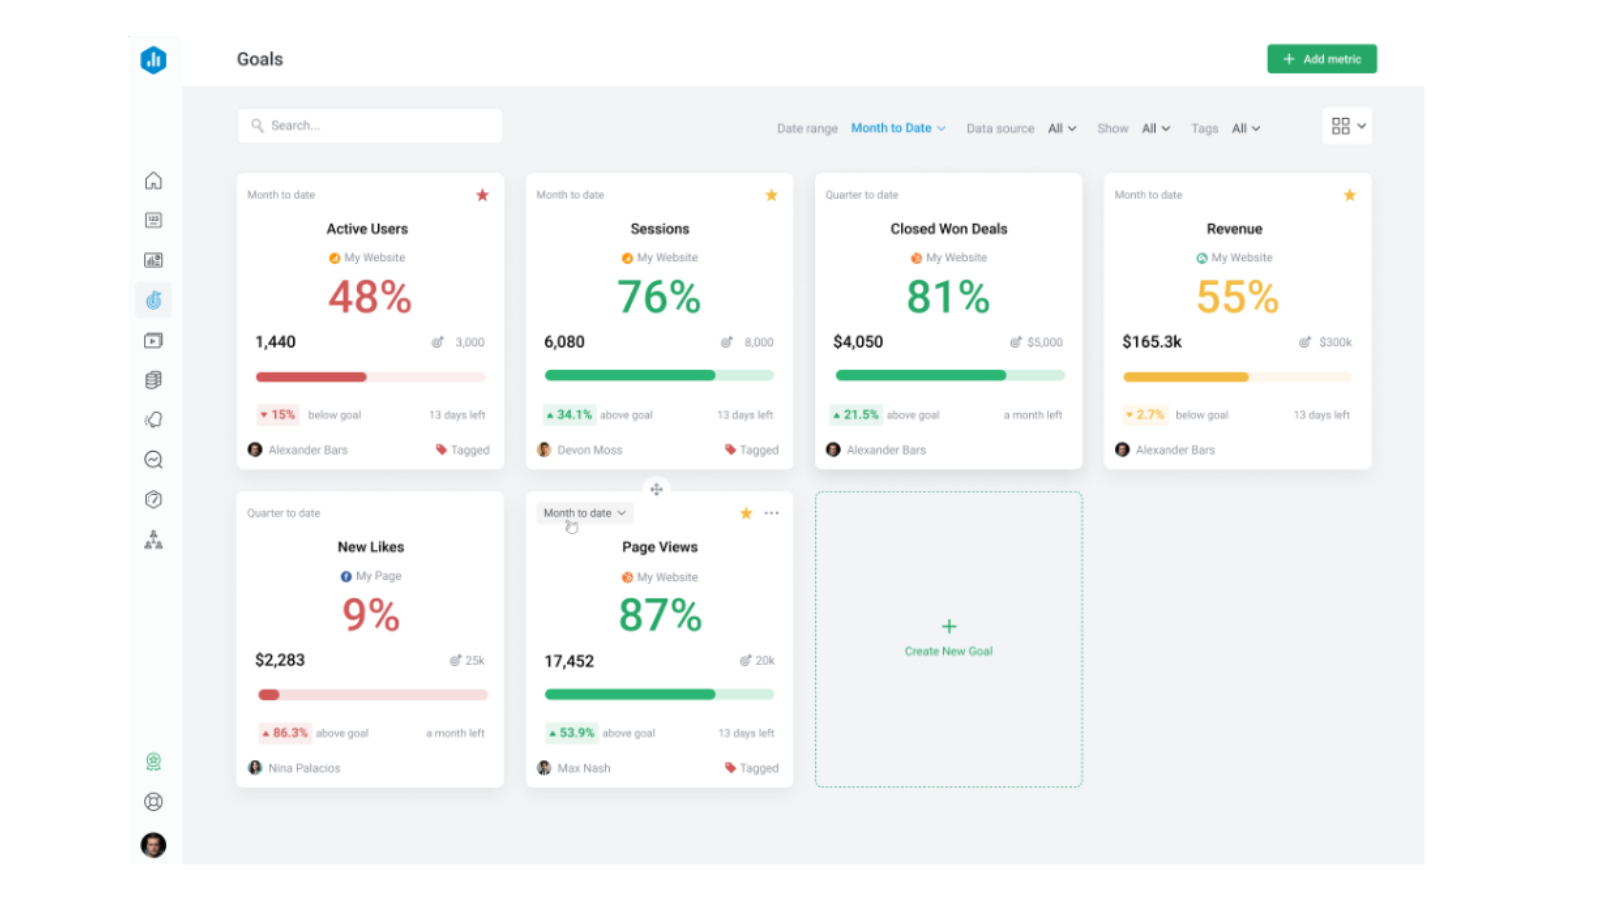Click Nina Palacios avatar on New Likes card
Screen dimensions: 1600x900
[255, 768]
